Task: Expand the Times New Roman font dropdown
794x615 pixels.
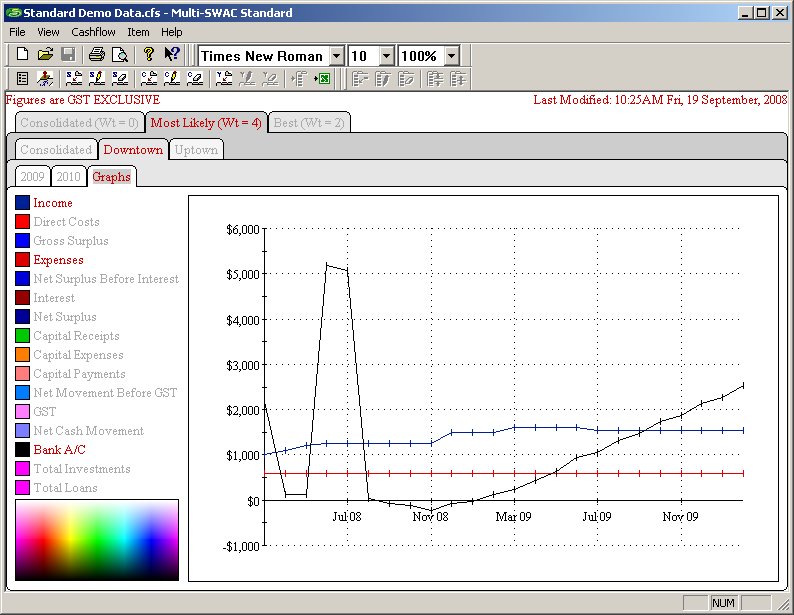Action: pos(336,57)
